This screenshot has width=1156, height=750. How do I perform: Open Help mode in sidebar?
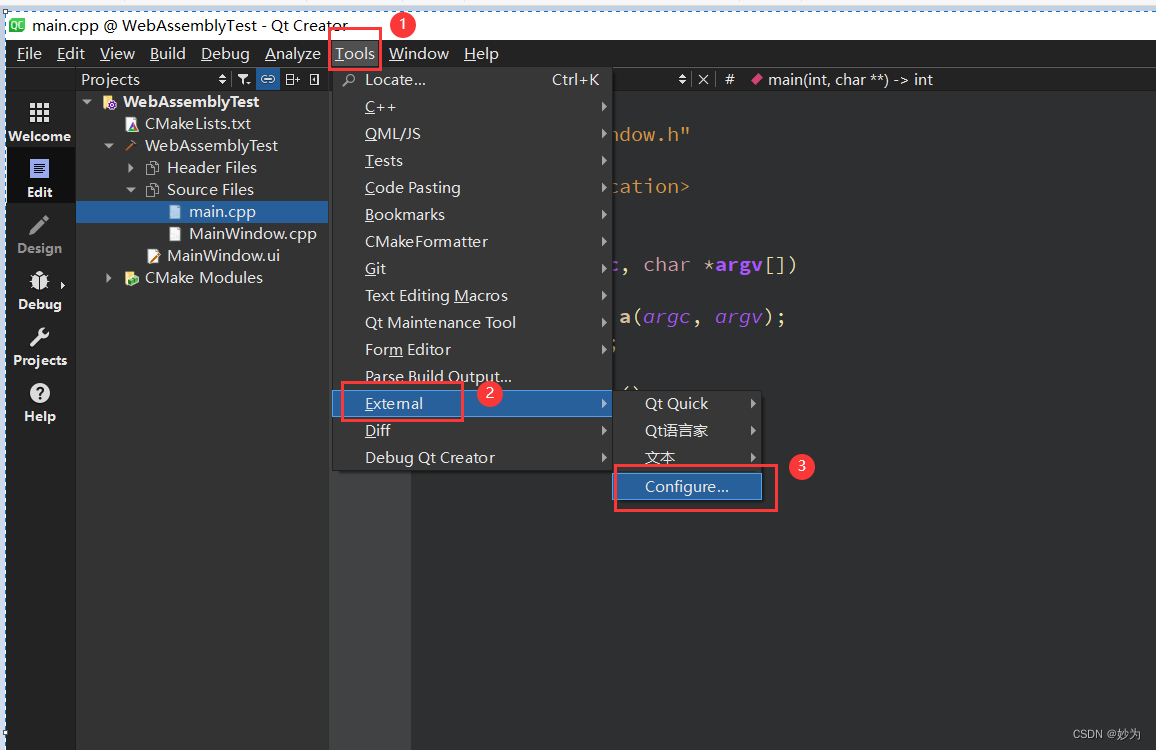click(x=39, y=403)
